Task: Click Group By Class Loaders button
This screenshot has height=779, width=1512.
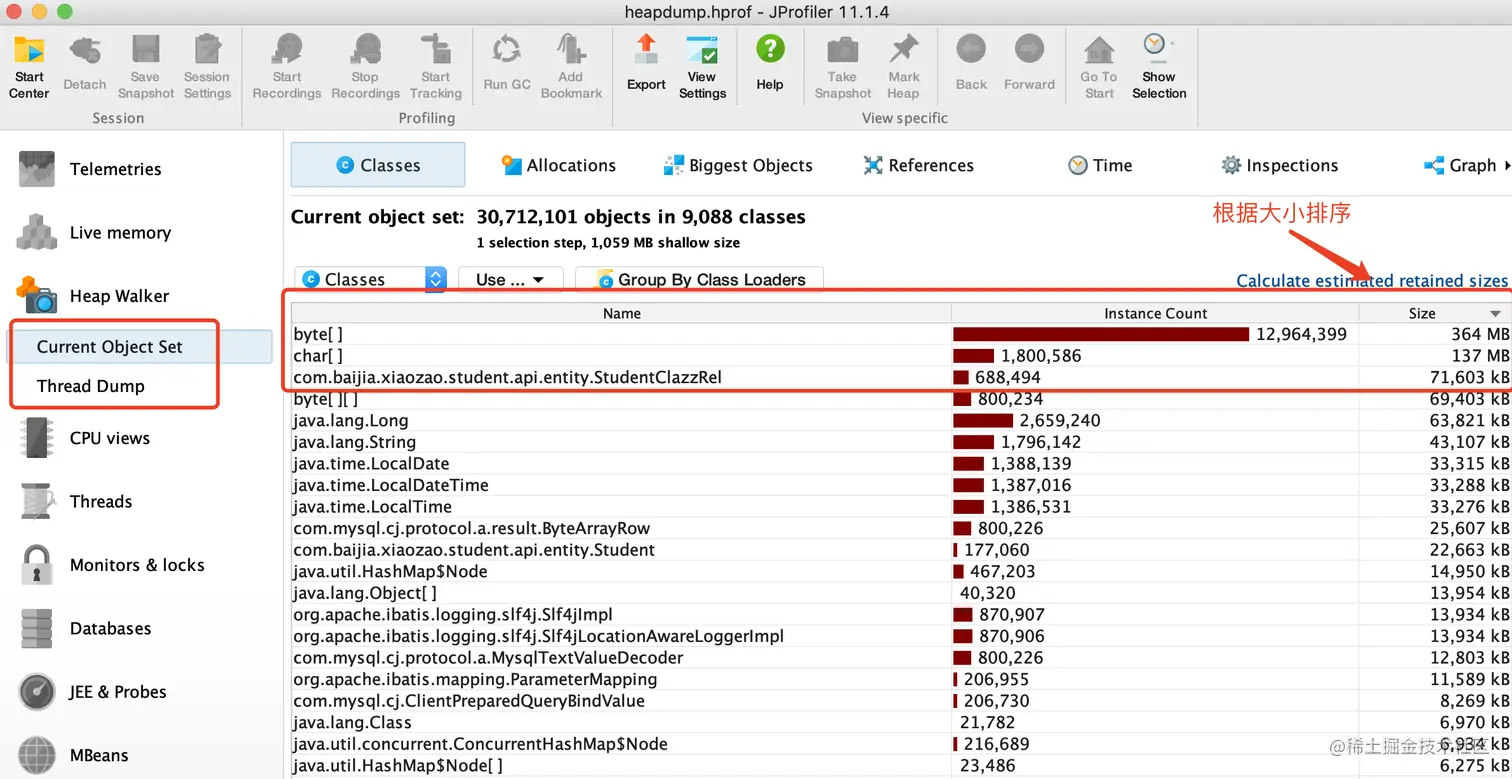Action: pyautogui.click(x=699, y=280)
